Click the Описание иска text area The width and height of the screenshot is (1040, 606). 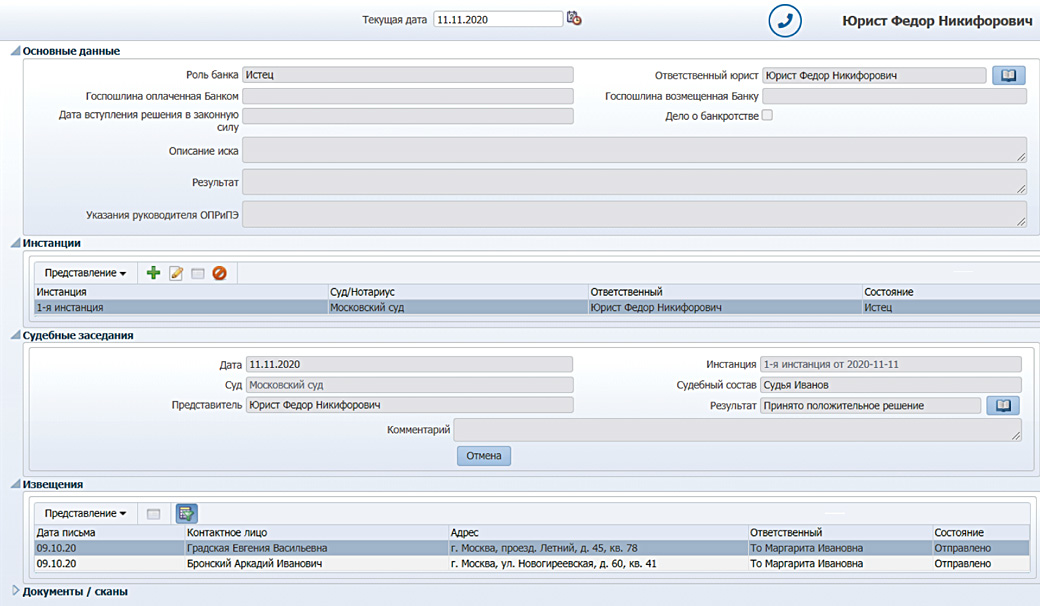[634, 150]
